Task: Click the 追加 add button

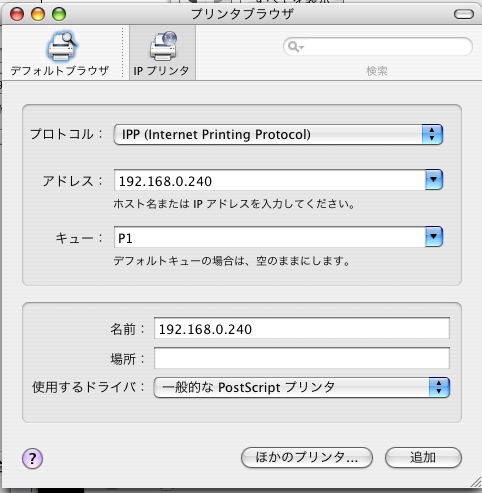Action: (x=423, y=457)
